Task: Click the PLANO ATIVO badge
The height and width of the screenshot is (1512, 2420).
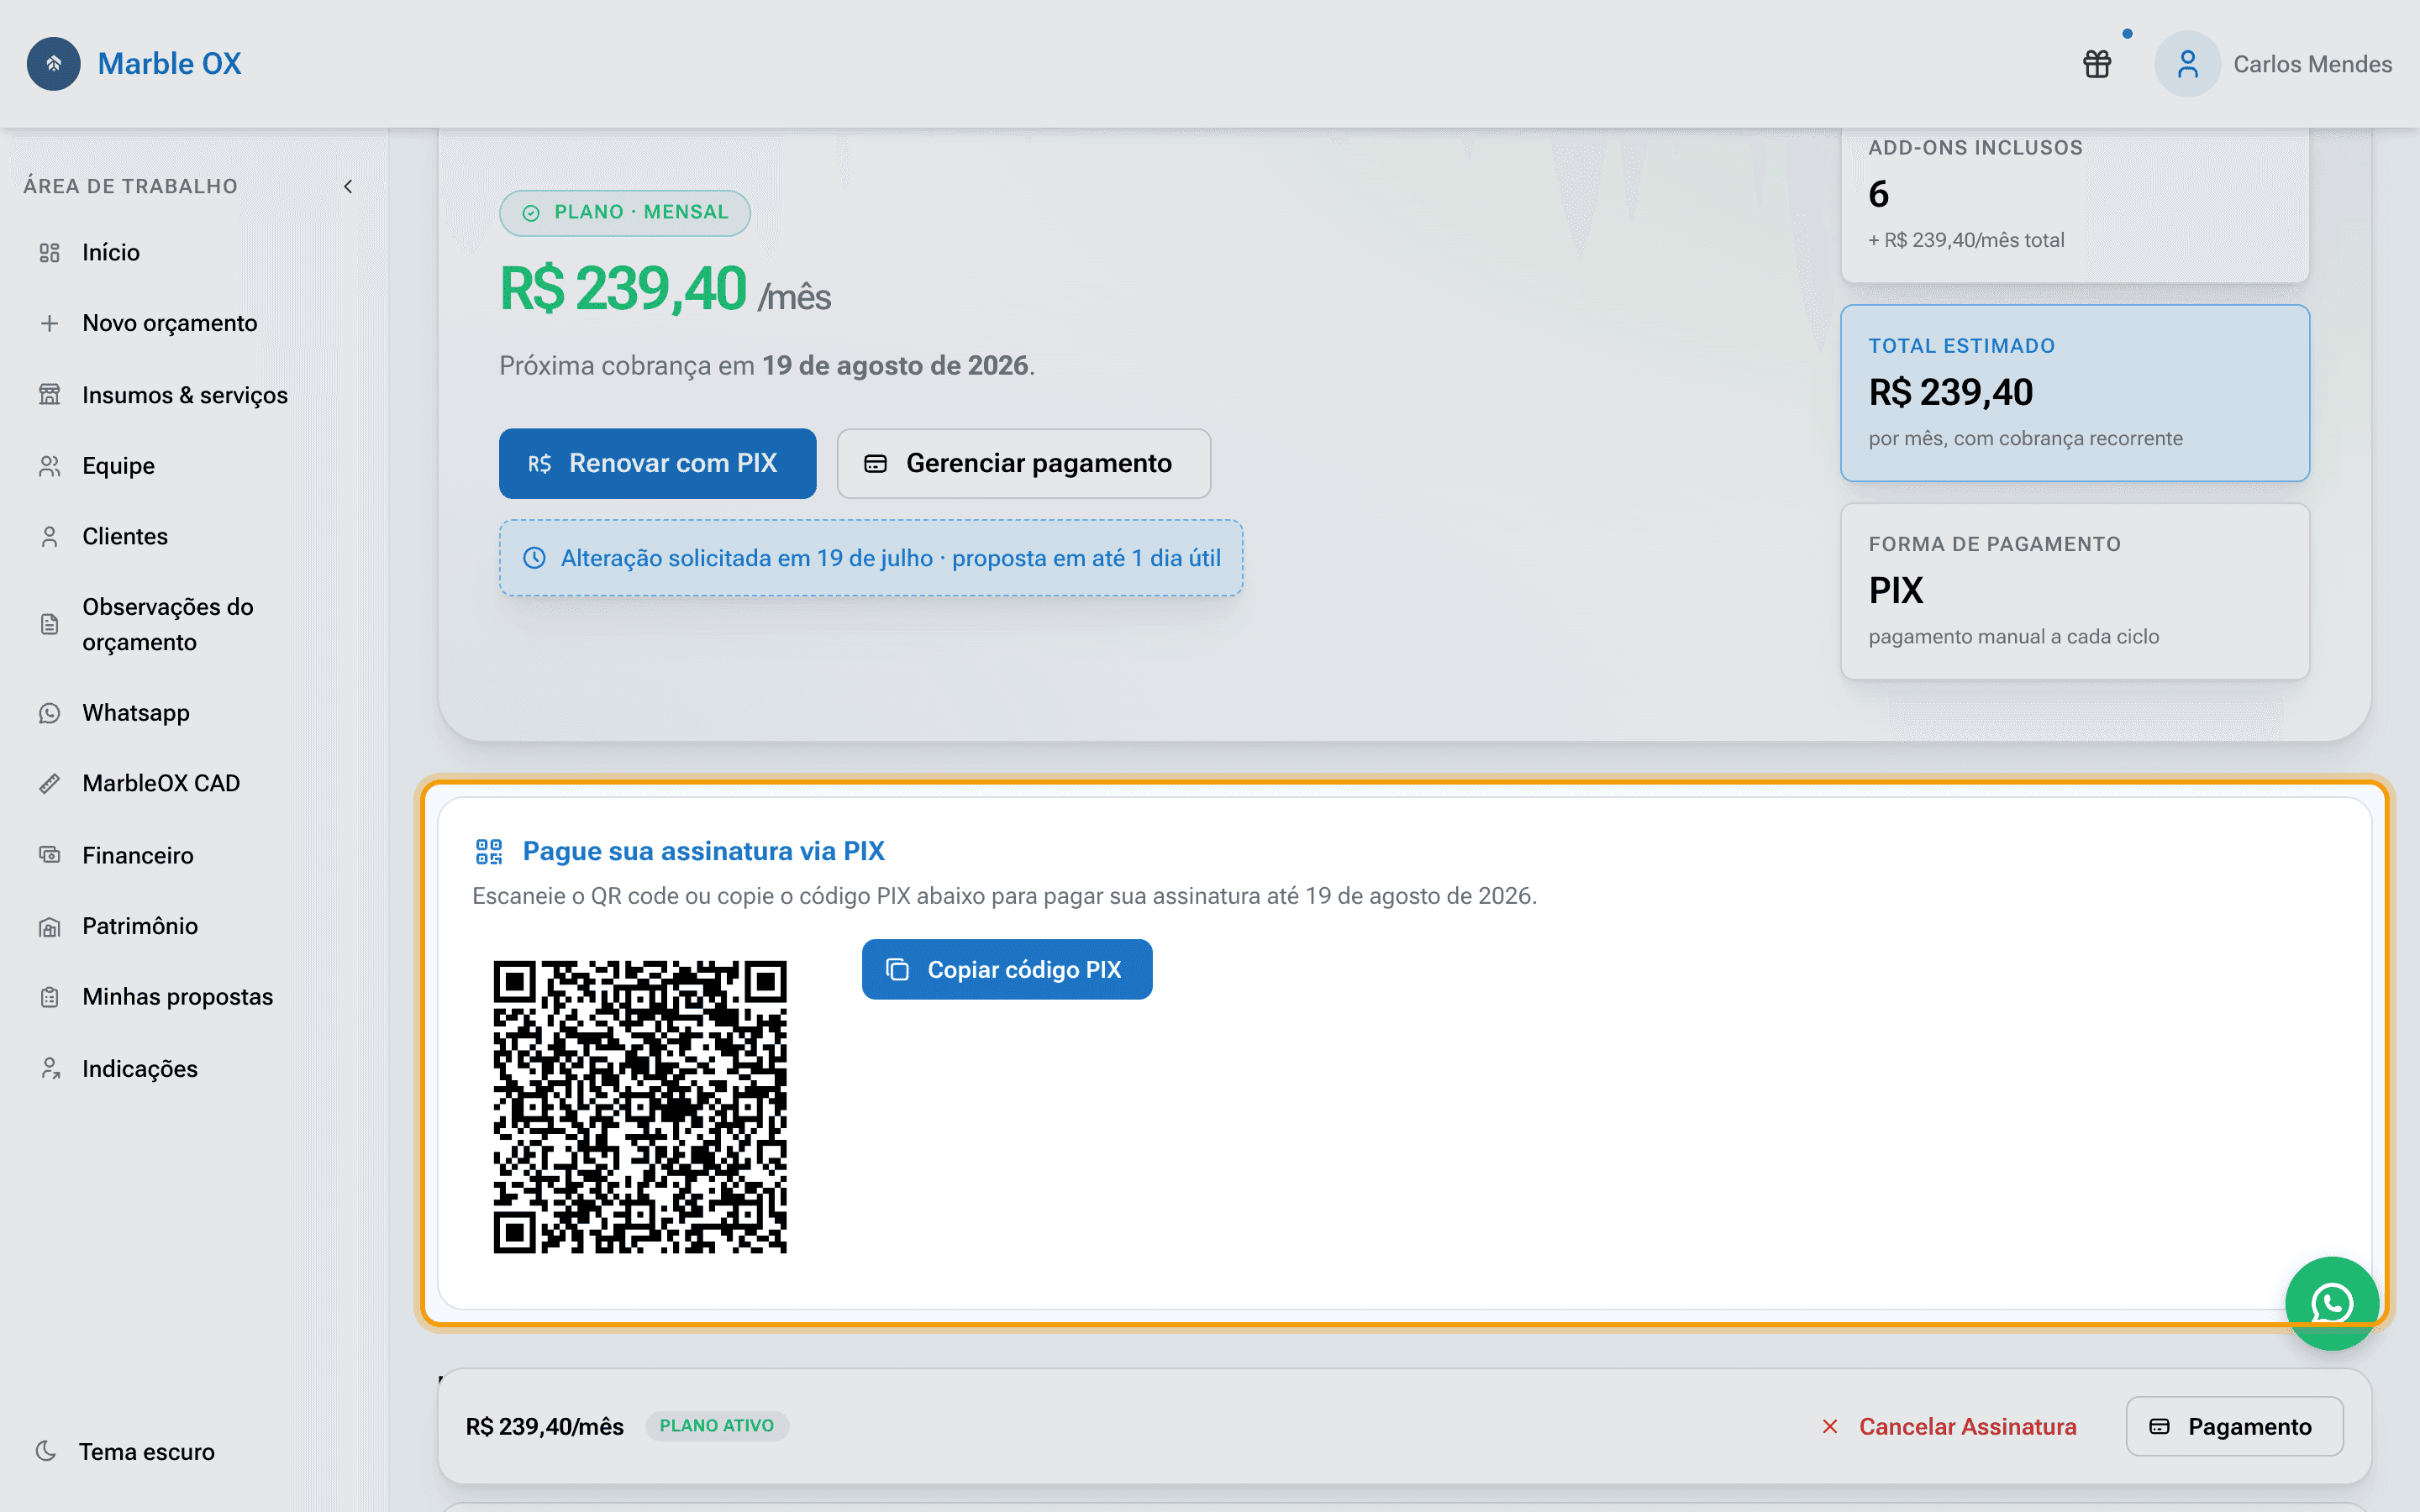Action: click(717, 1426)
